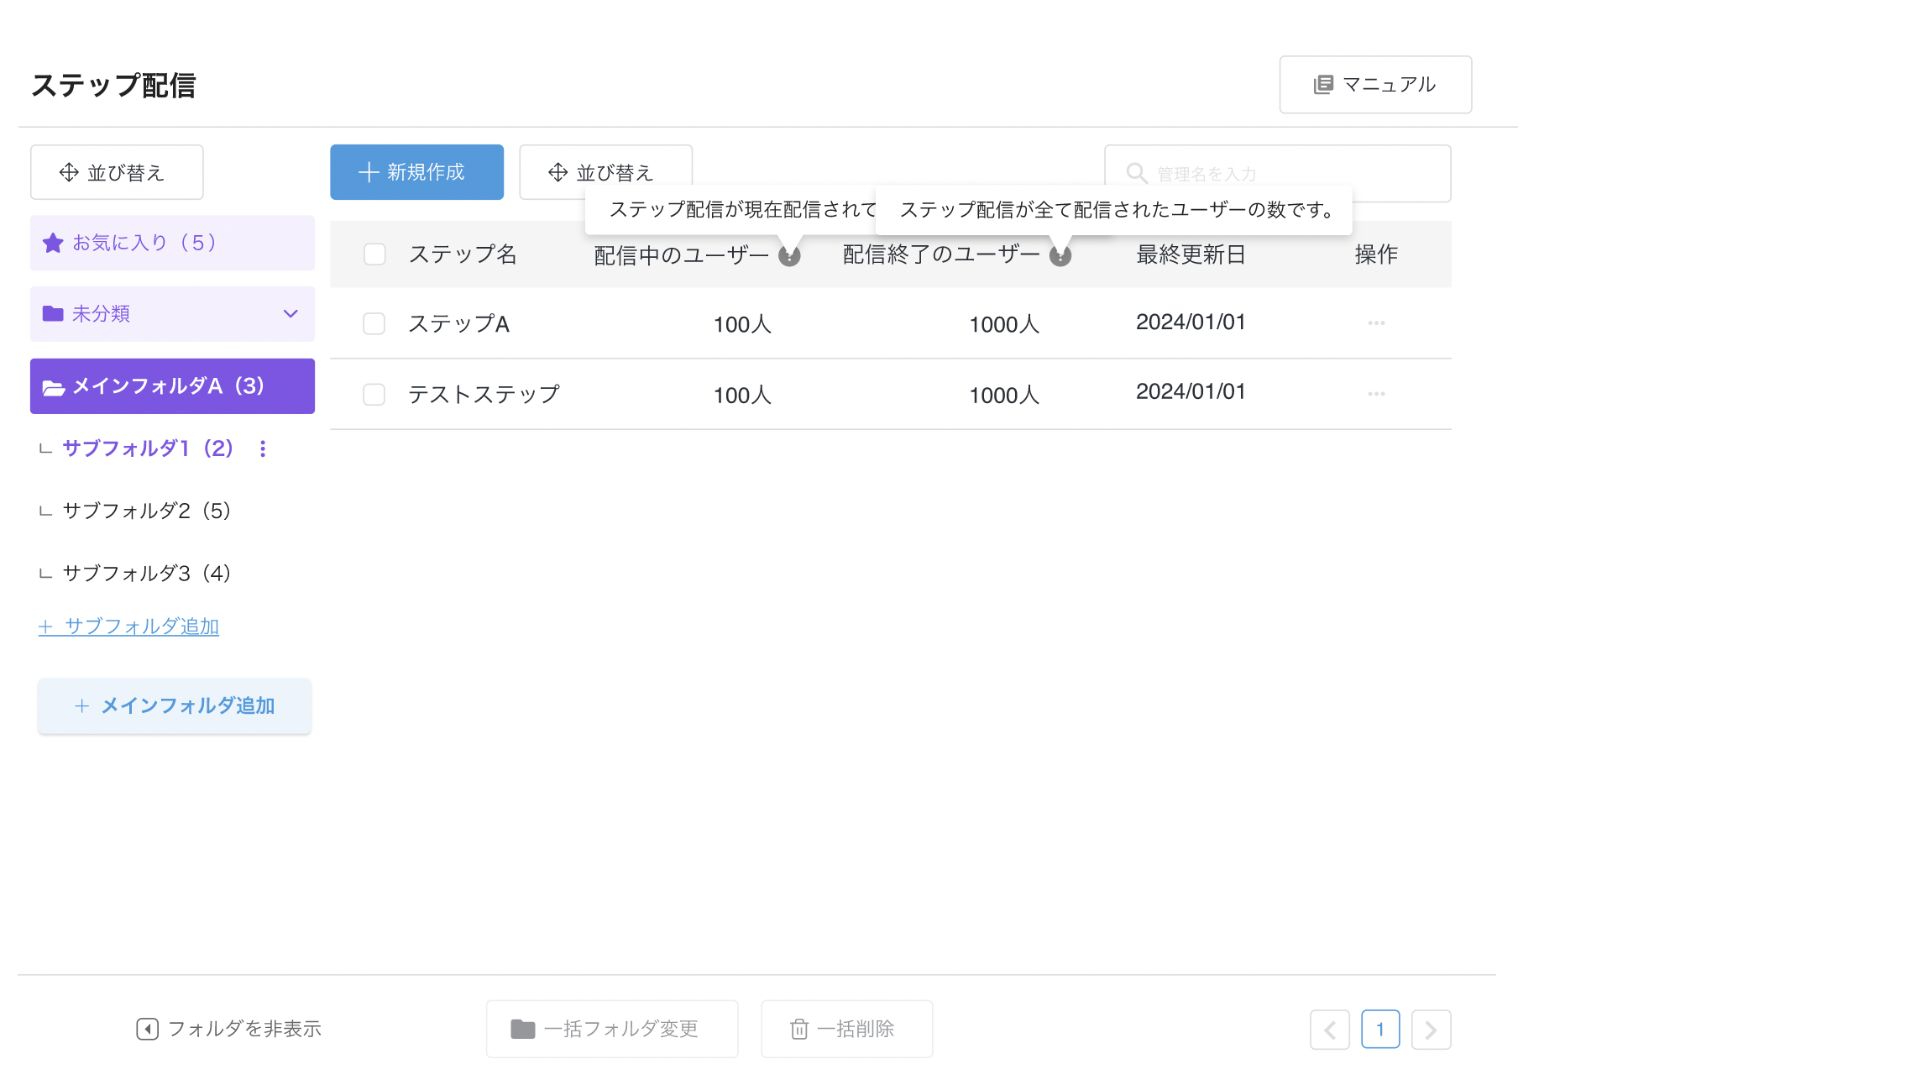
Task: Open サブフォルダ2 in folder tree
Action: (x=146, y=511)
